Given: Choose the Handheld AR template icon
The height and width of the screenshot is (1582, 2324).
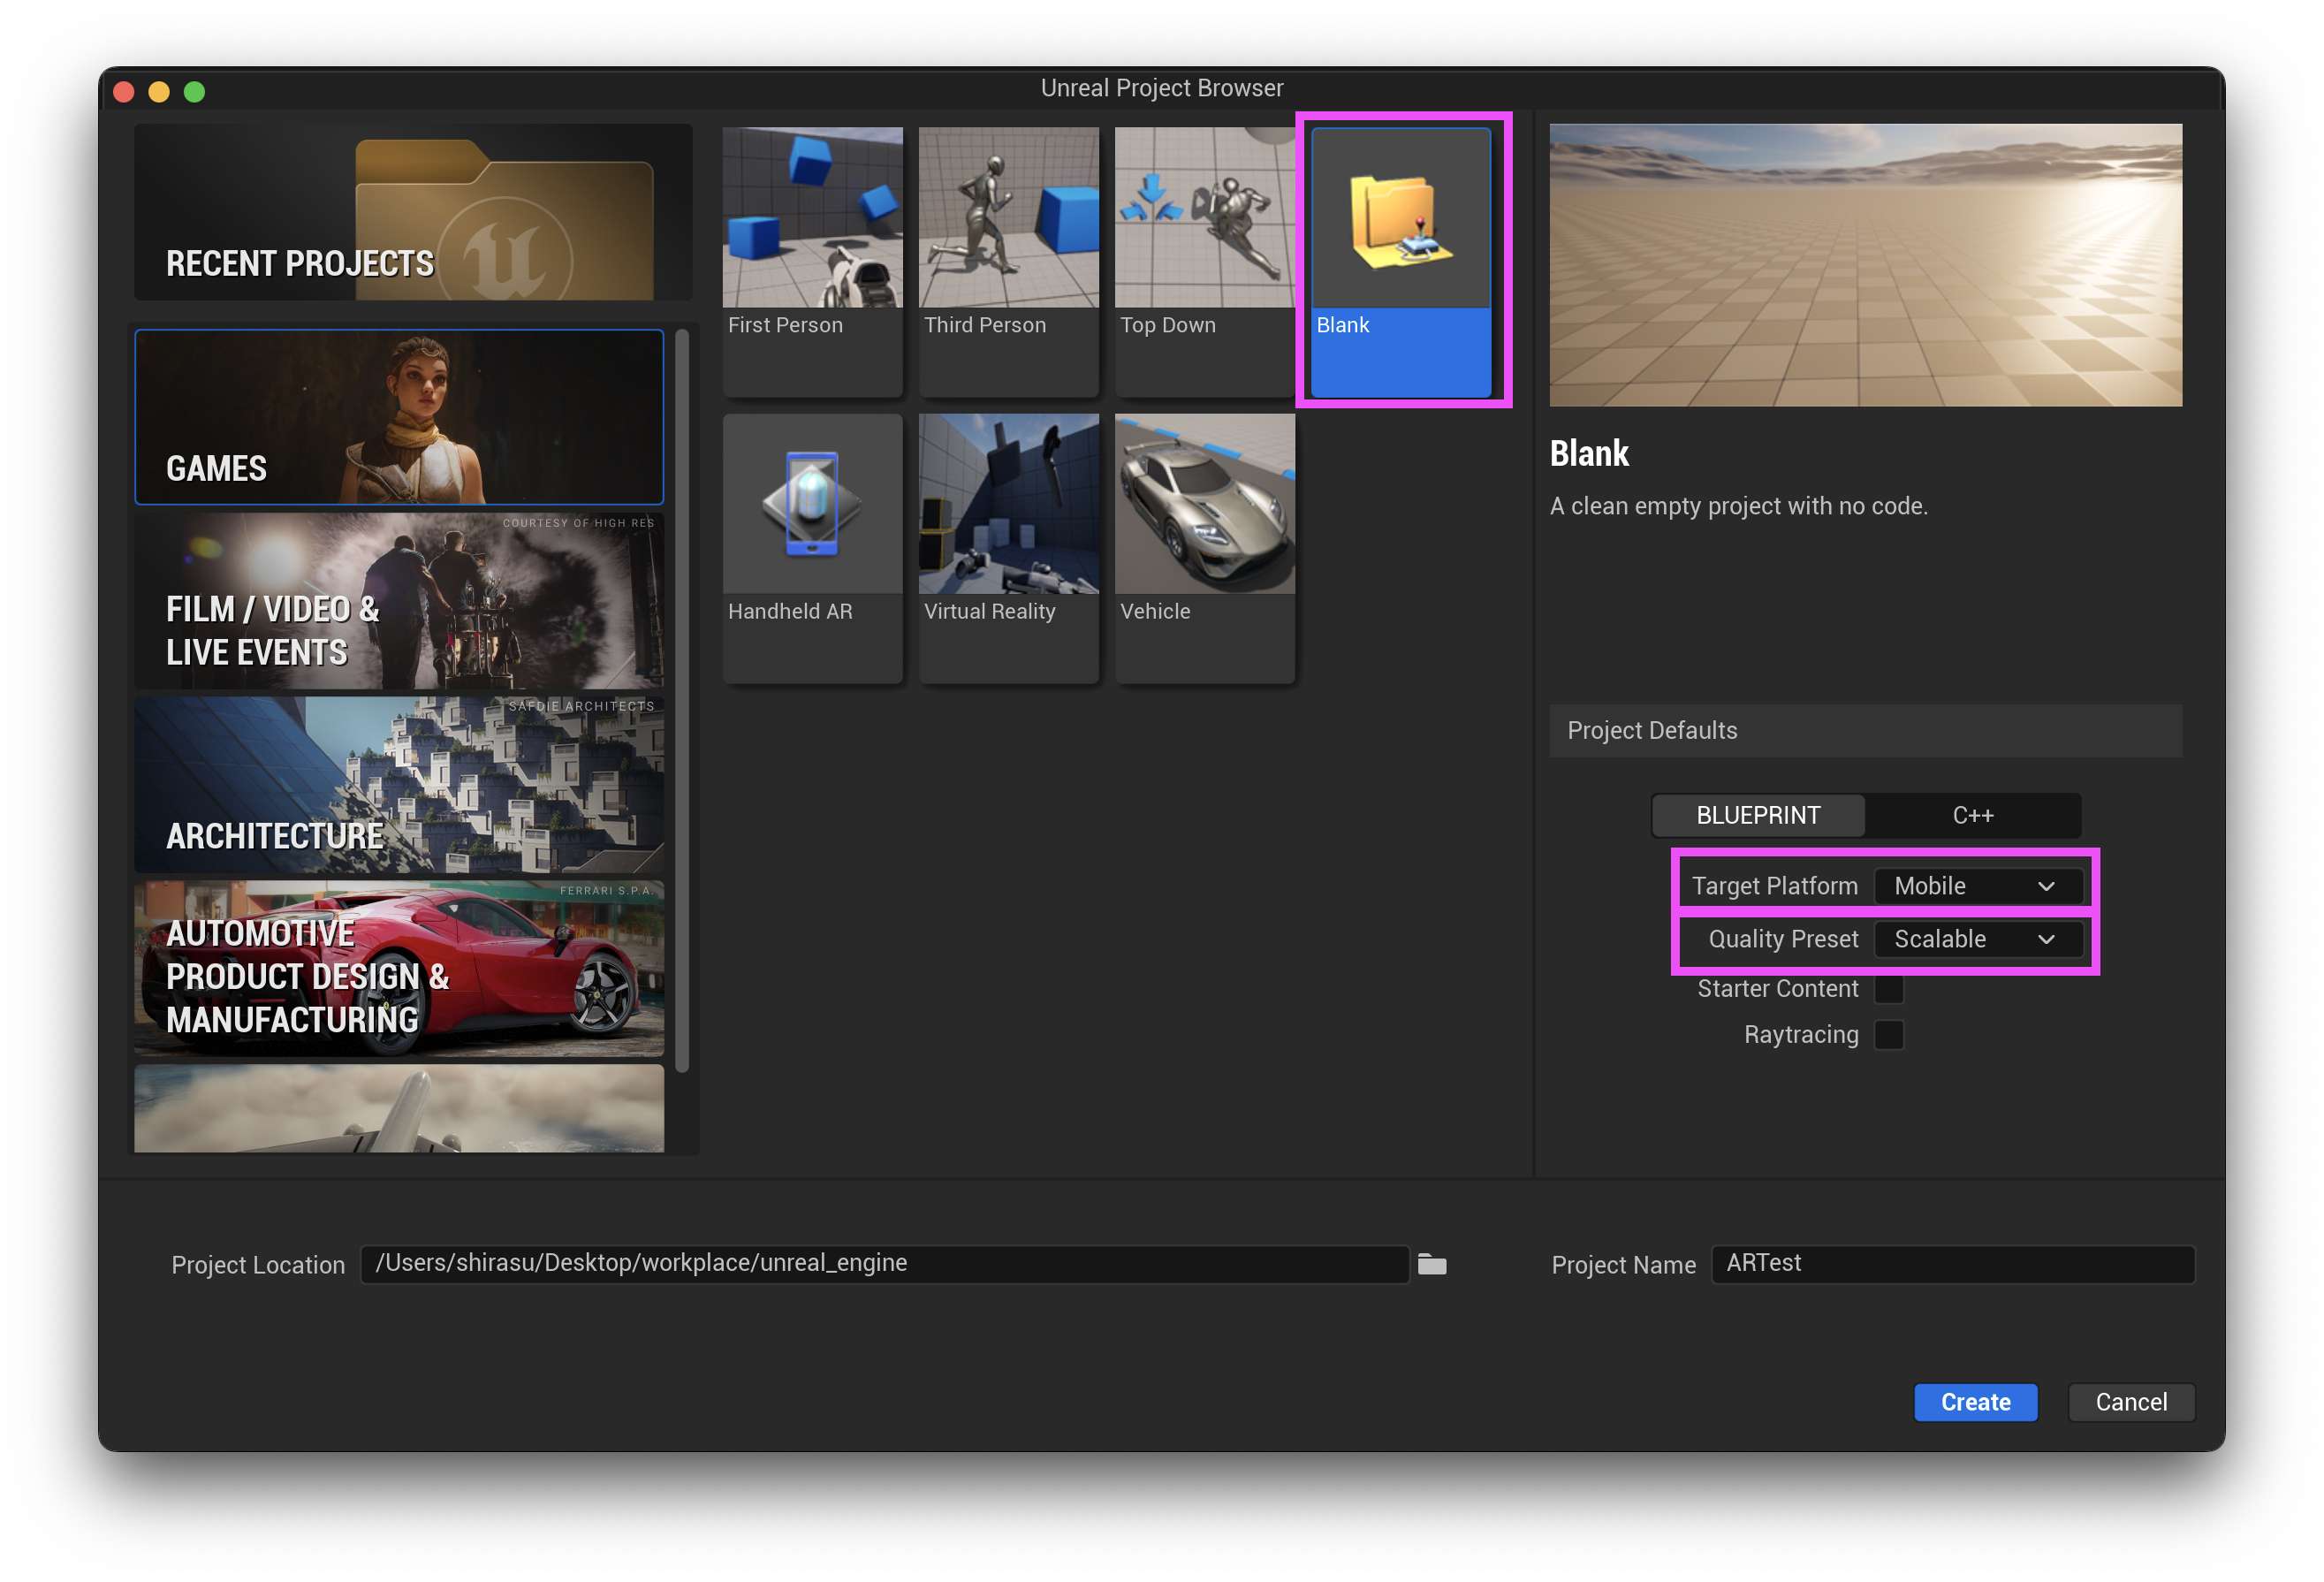Looking at the screenshot, I should click(812, 504).
